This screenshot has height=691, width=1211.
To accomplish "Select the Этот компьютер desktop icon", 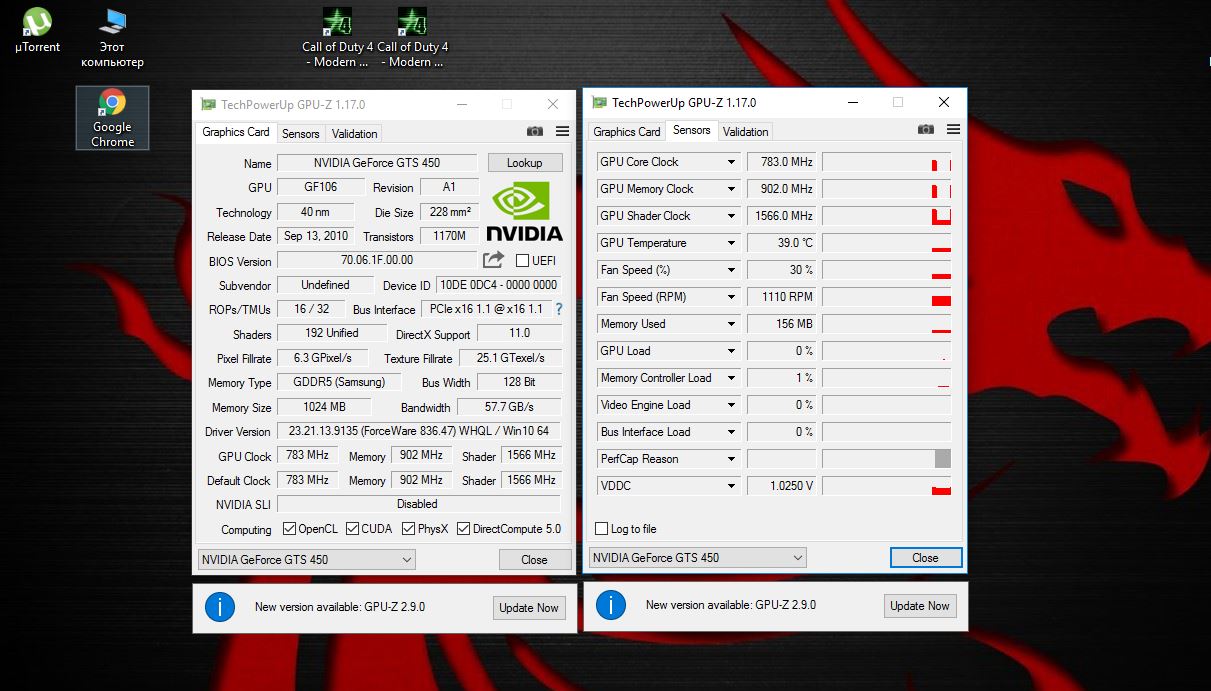I will [x=112, y=37].
